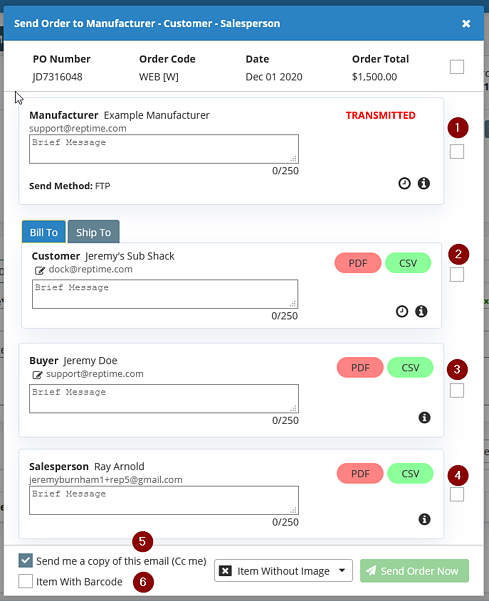Check the Buyer recipient checkbox

457,391
